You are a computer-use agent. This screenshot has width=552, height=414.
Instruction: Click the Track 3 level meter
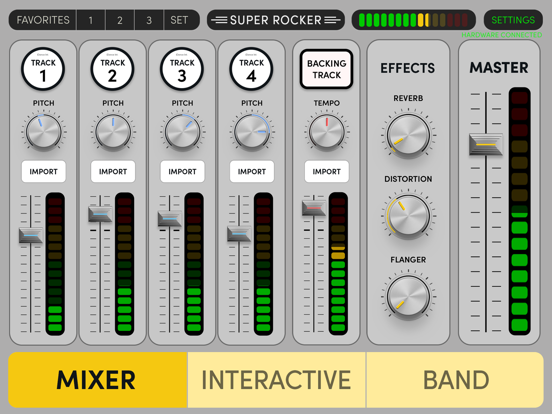point(194,264)
